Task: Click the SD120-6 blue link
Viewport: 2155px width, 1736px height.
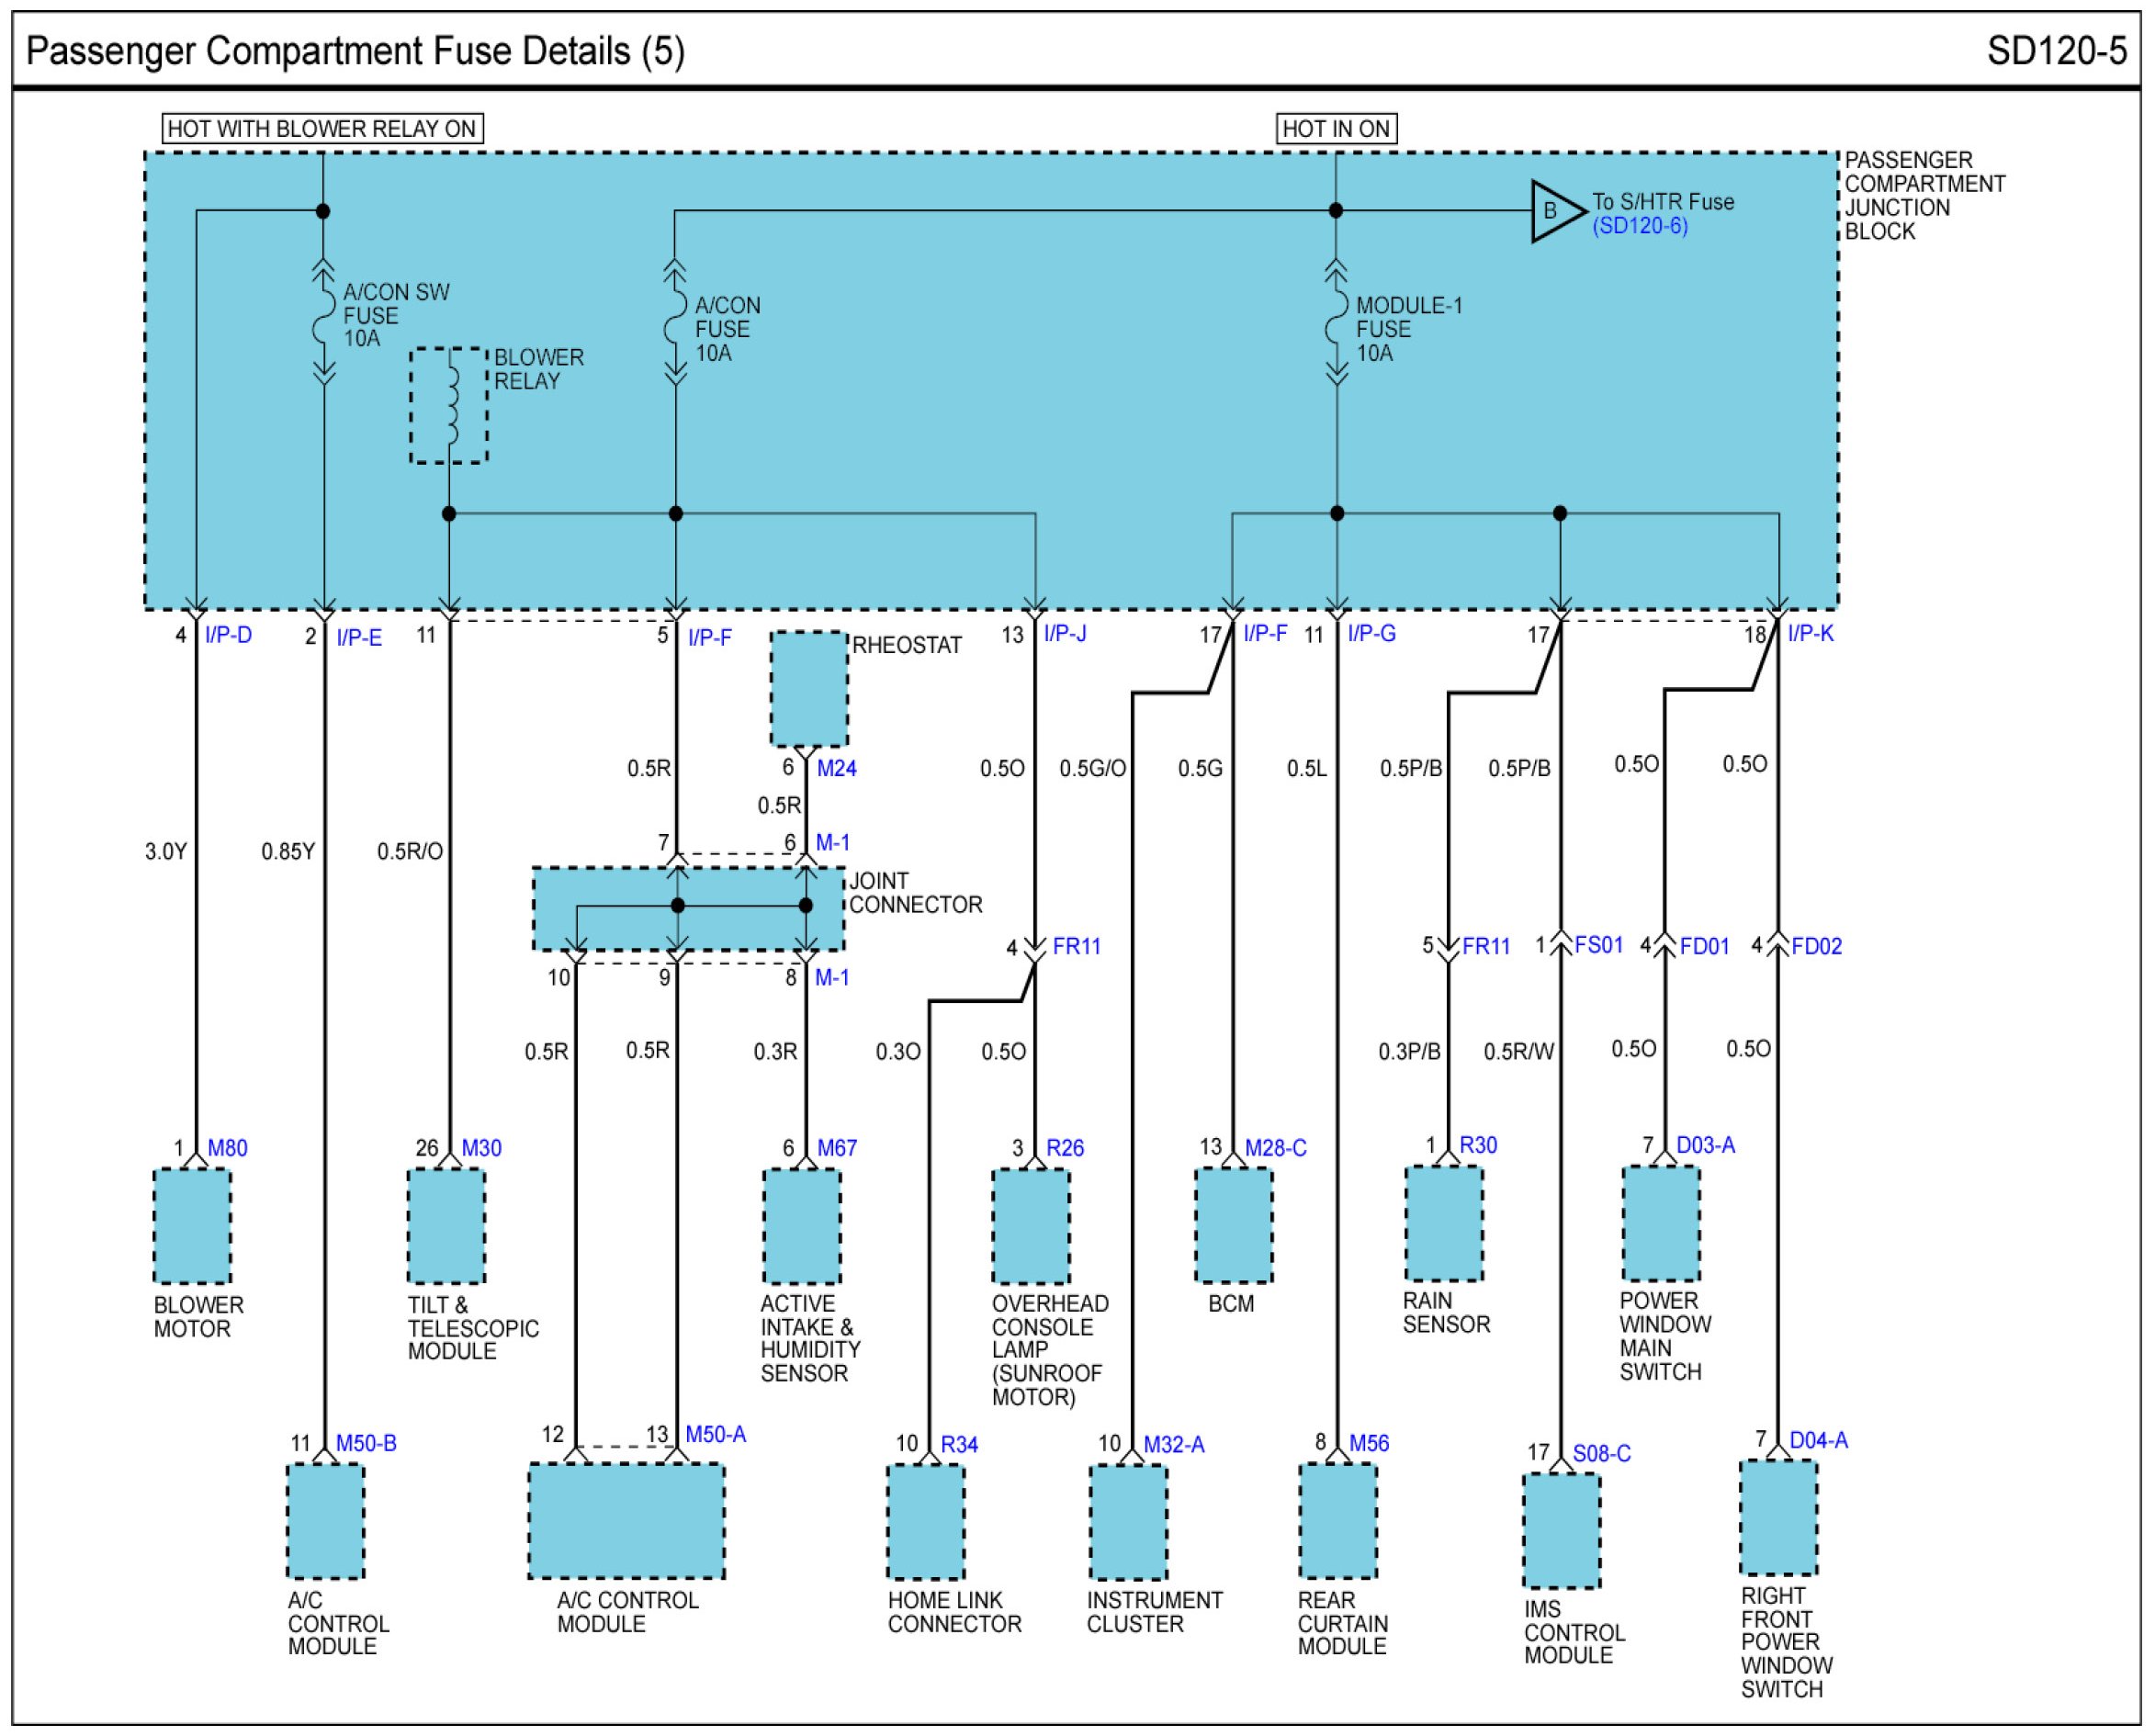Action: (1640, 226)
